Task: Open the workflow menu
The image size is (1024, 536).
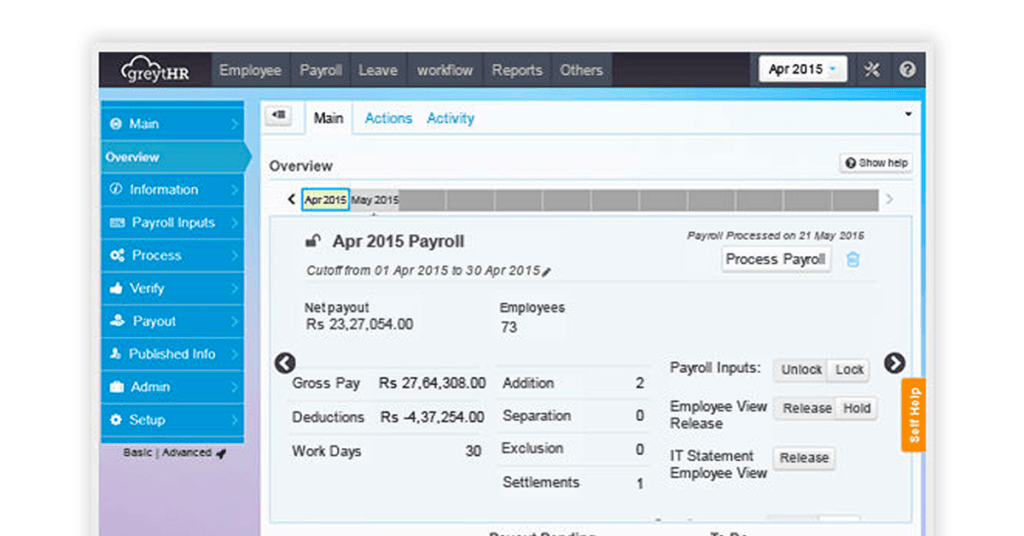Action: (x=445, y=70)
